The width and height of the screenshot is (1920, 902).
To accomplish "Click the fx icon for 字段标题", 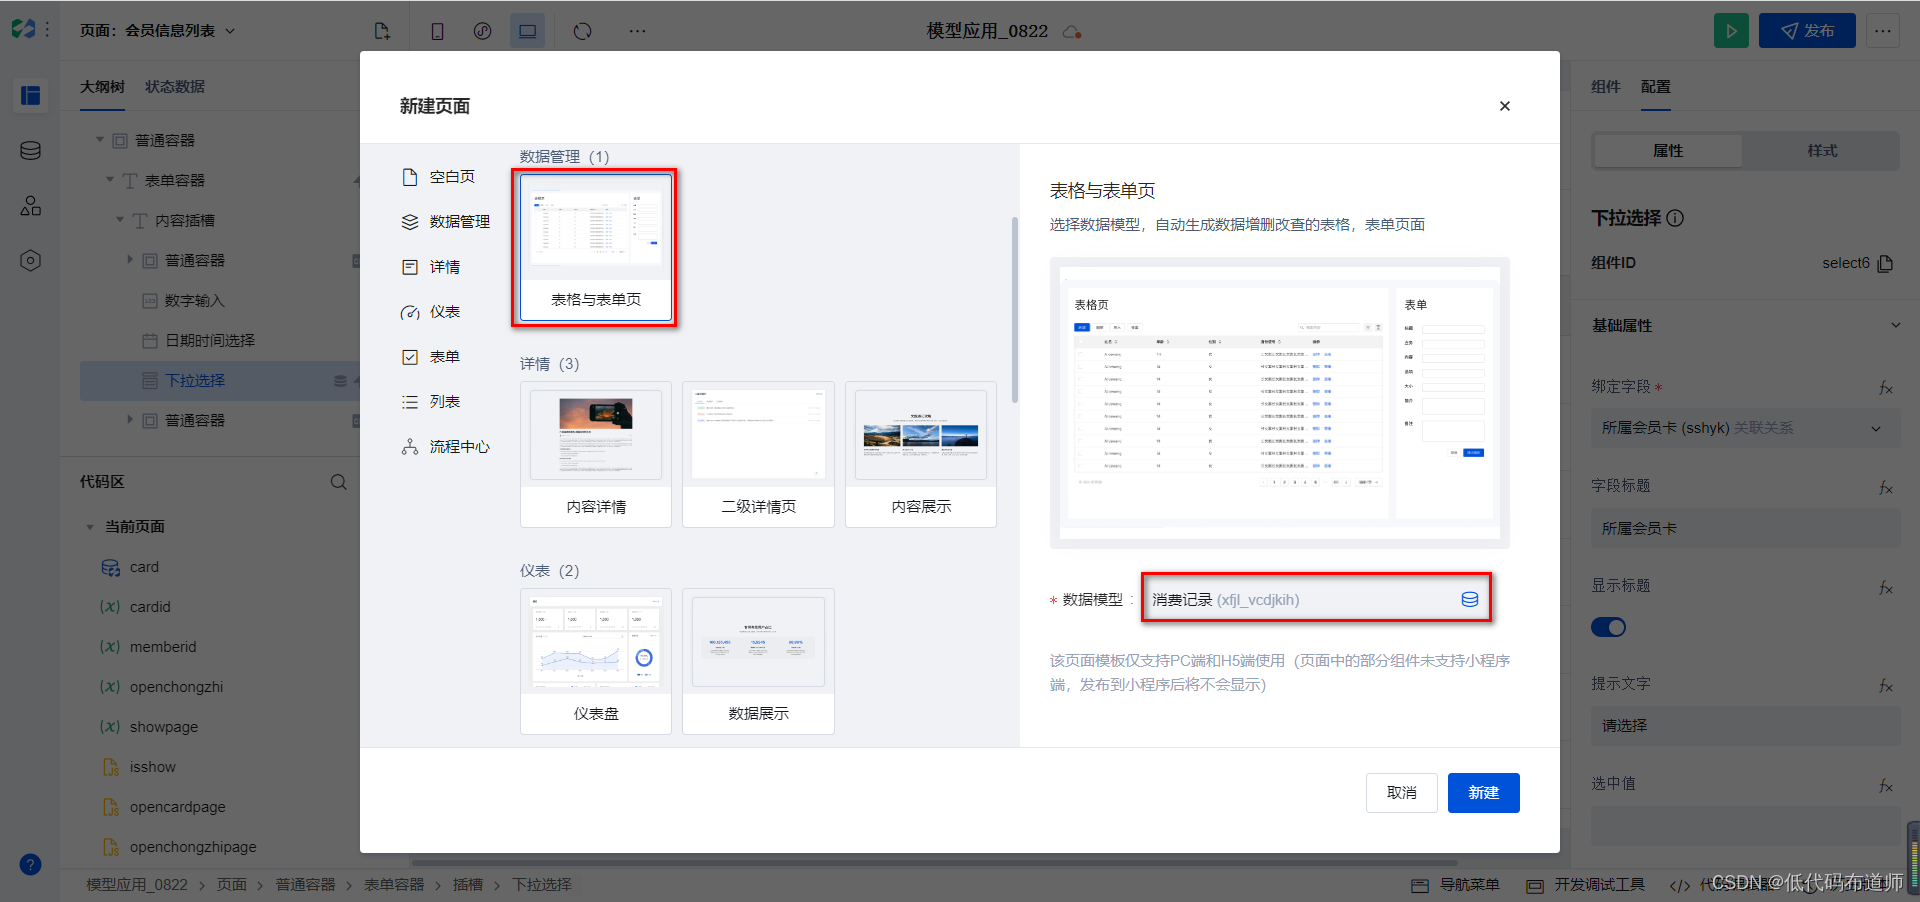I will click(x=1885, y=487).
